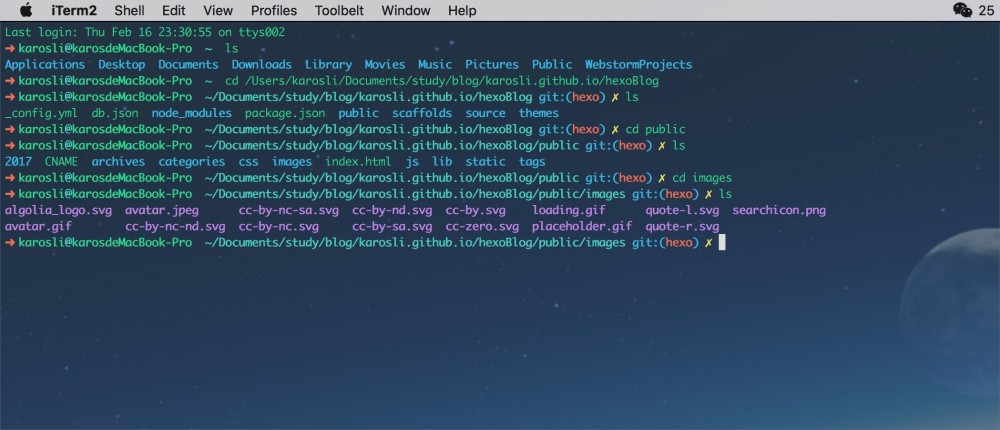The image size is (1000, 430).
Task: Click 'Music' in the home listing
Action: [435, 64]
